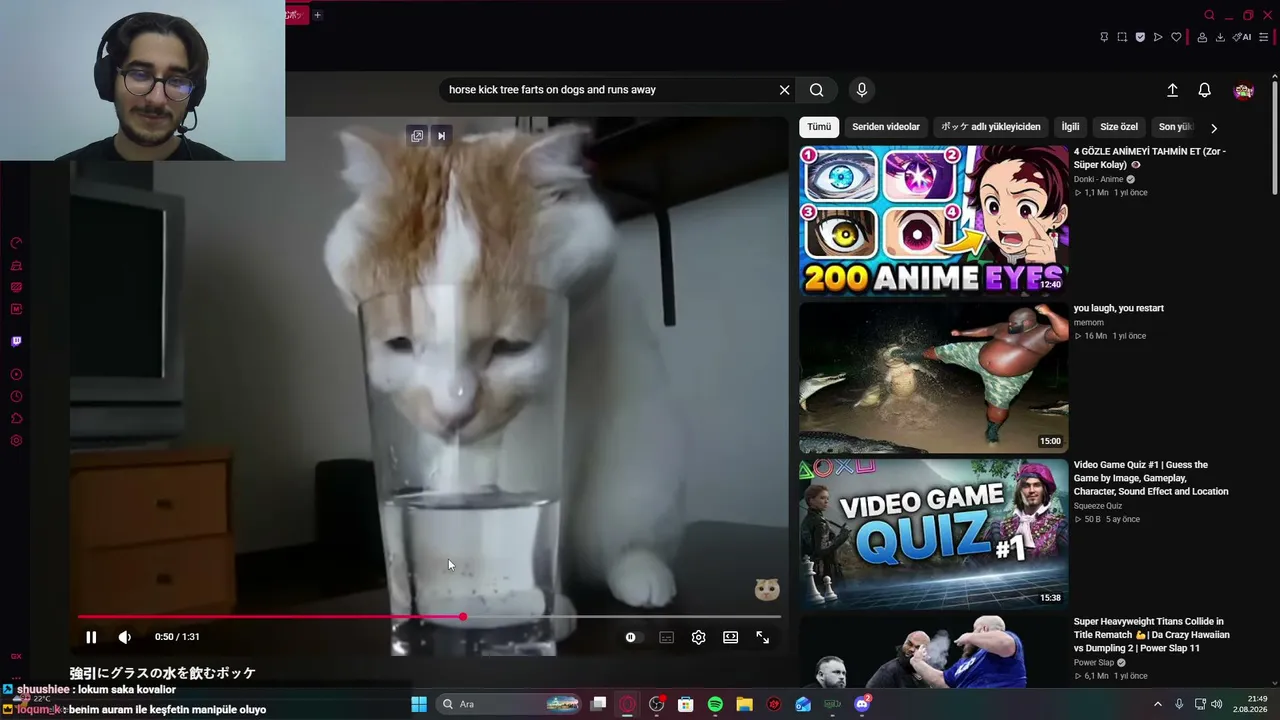Visit the memom channel

click(x=1089, y=322)
